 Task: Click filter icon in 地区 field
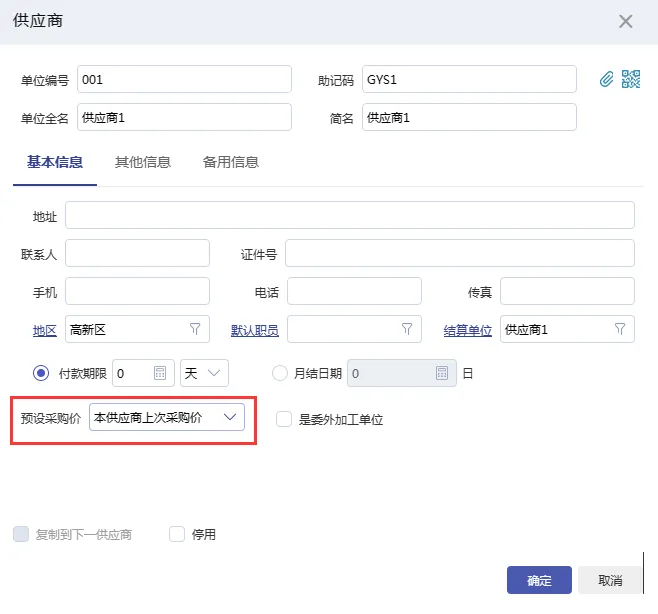tap(195, 329)
